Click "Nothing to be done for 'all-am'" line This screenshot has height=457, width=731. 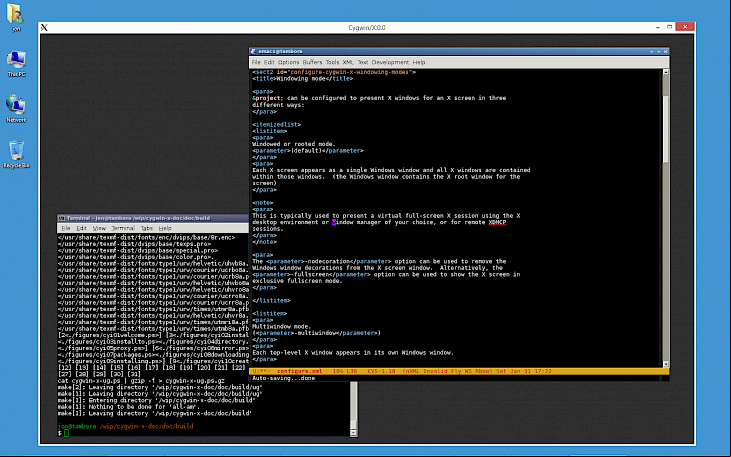click(x=129, y=407)
